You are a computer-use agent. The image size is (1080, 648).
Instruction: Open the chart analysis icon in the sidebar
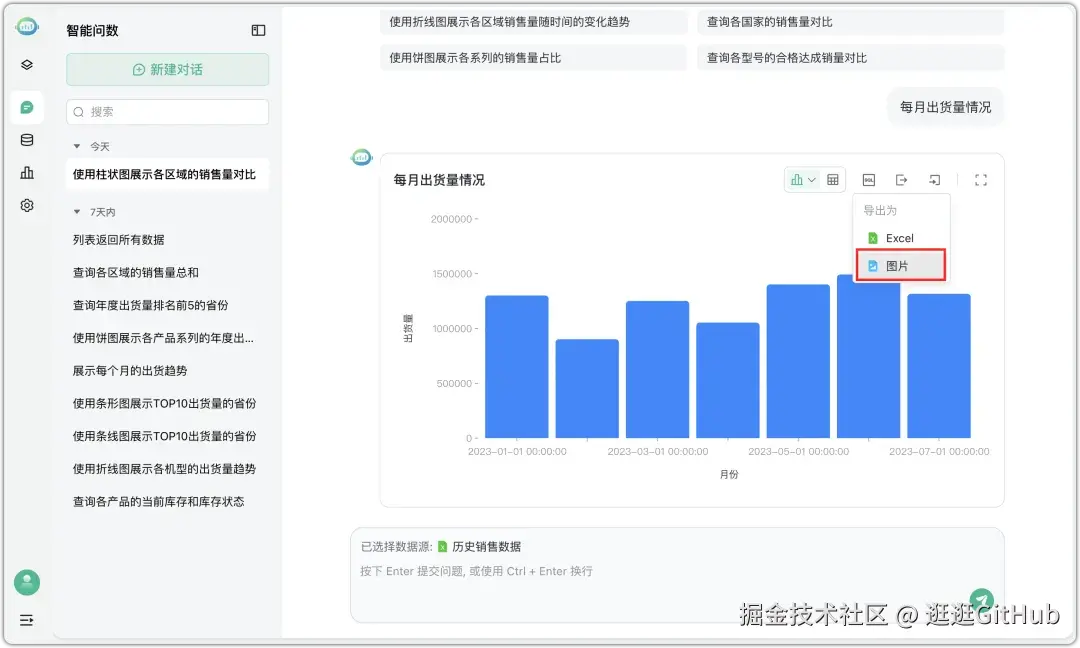click(26, 171)
